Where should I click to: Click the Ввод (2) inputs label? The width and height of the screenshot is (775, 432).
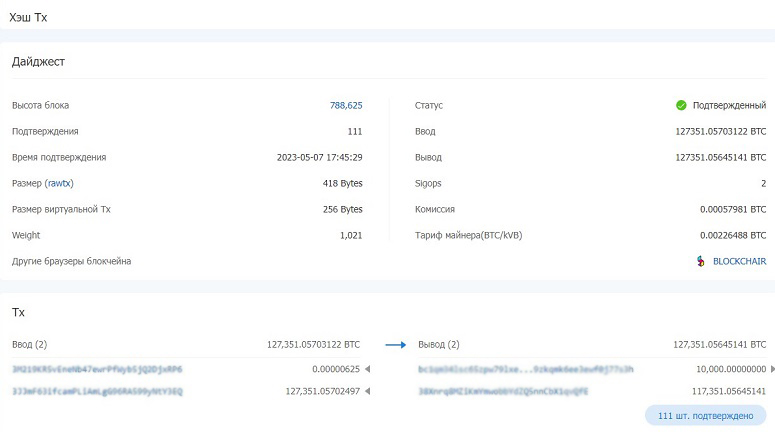click(30, 345)
